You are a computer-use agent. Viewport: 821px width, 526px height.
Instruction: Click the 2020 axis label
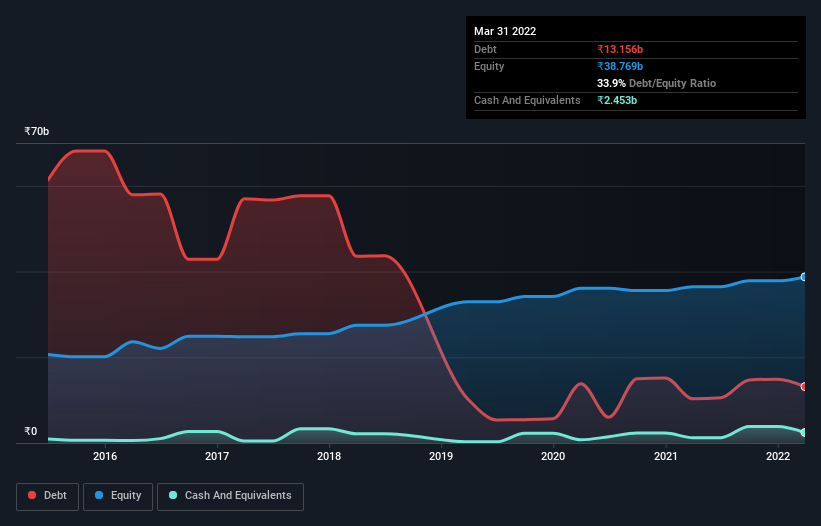553,456
